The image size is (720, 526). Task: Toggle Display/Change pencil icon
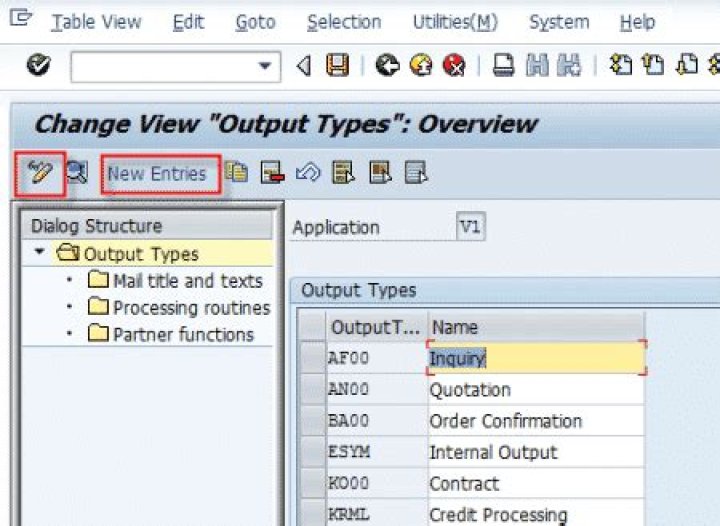[40, 173]
